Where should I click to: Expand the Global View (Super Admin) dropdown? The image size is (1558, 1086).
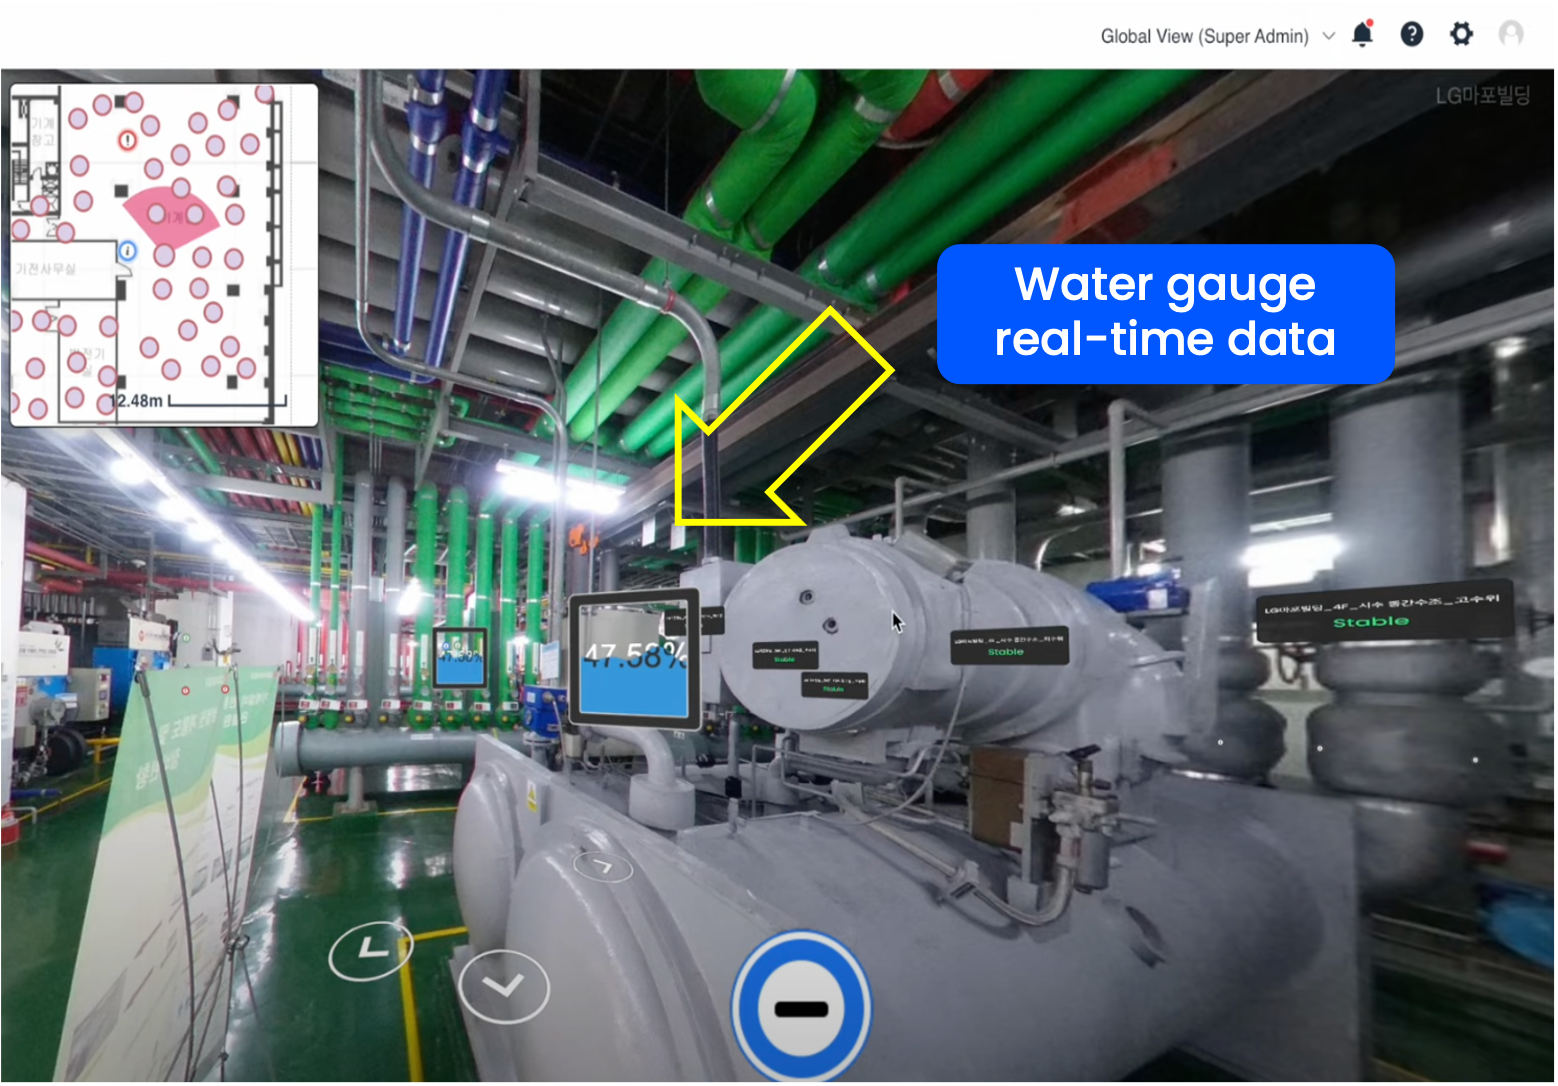point(1218,36)
